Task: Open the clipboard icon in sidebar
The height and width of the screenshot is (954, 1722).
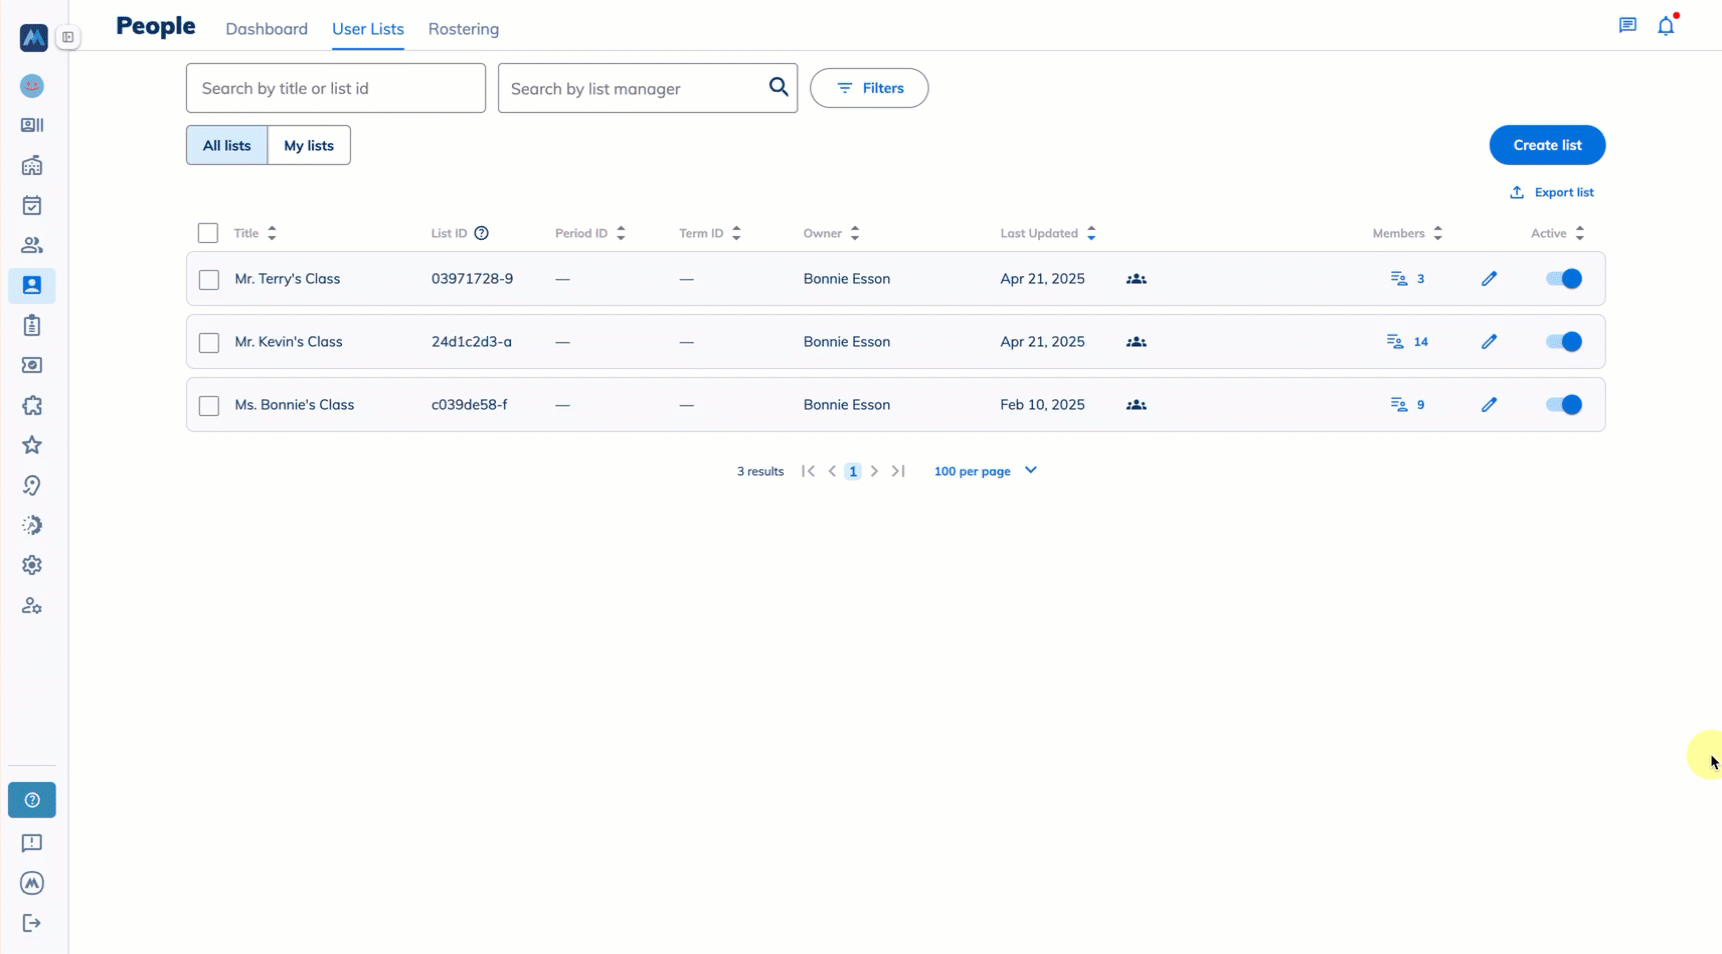Action: (32, 325)
